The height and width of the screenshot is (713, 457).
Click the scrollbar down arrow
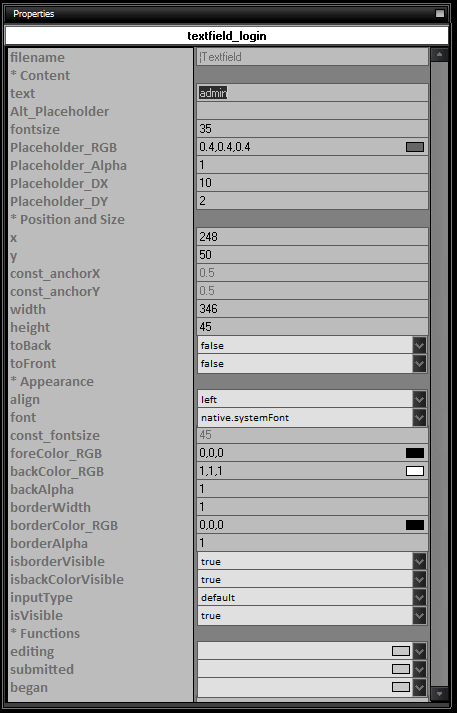(x=439, y=694)
